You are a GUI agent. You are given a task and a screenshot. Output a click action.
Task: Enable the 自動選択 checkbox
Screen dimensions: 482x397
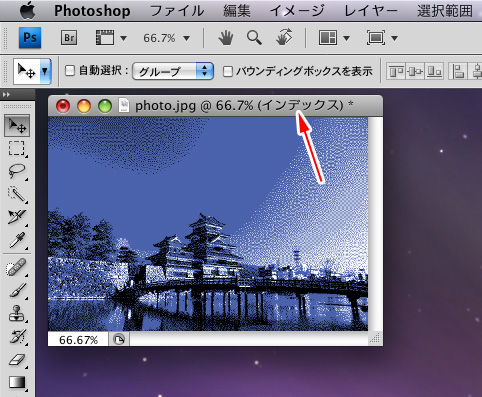pyautogui.click(x=69, y=71)
